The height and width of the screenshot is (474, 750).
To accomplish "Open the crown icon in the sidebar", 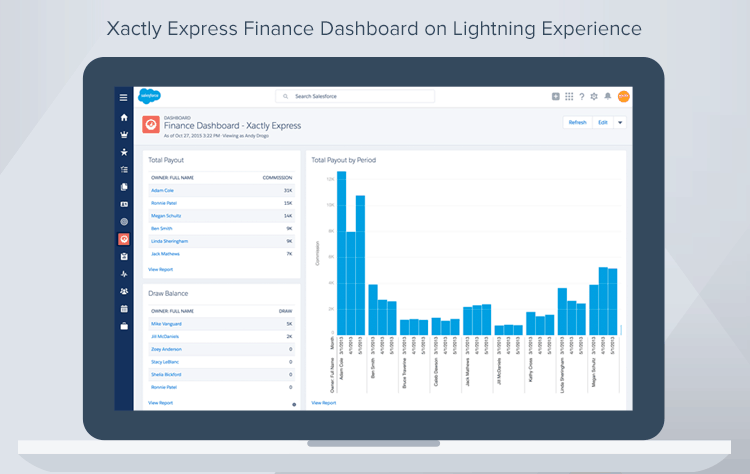I will 124,134.
